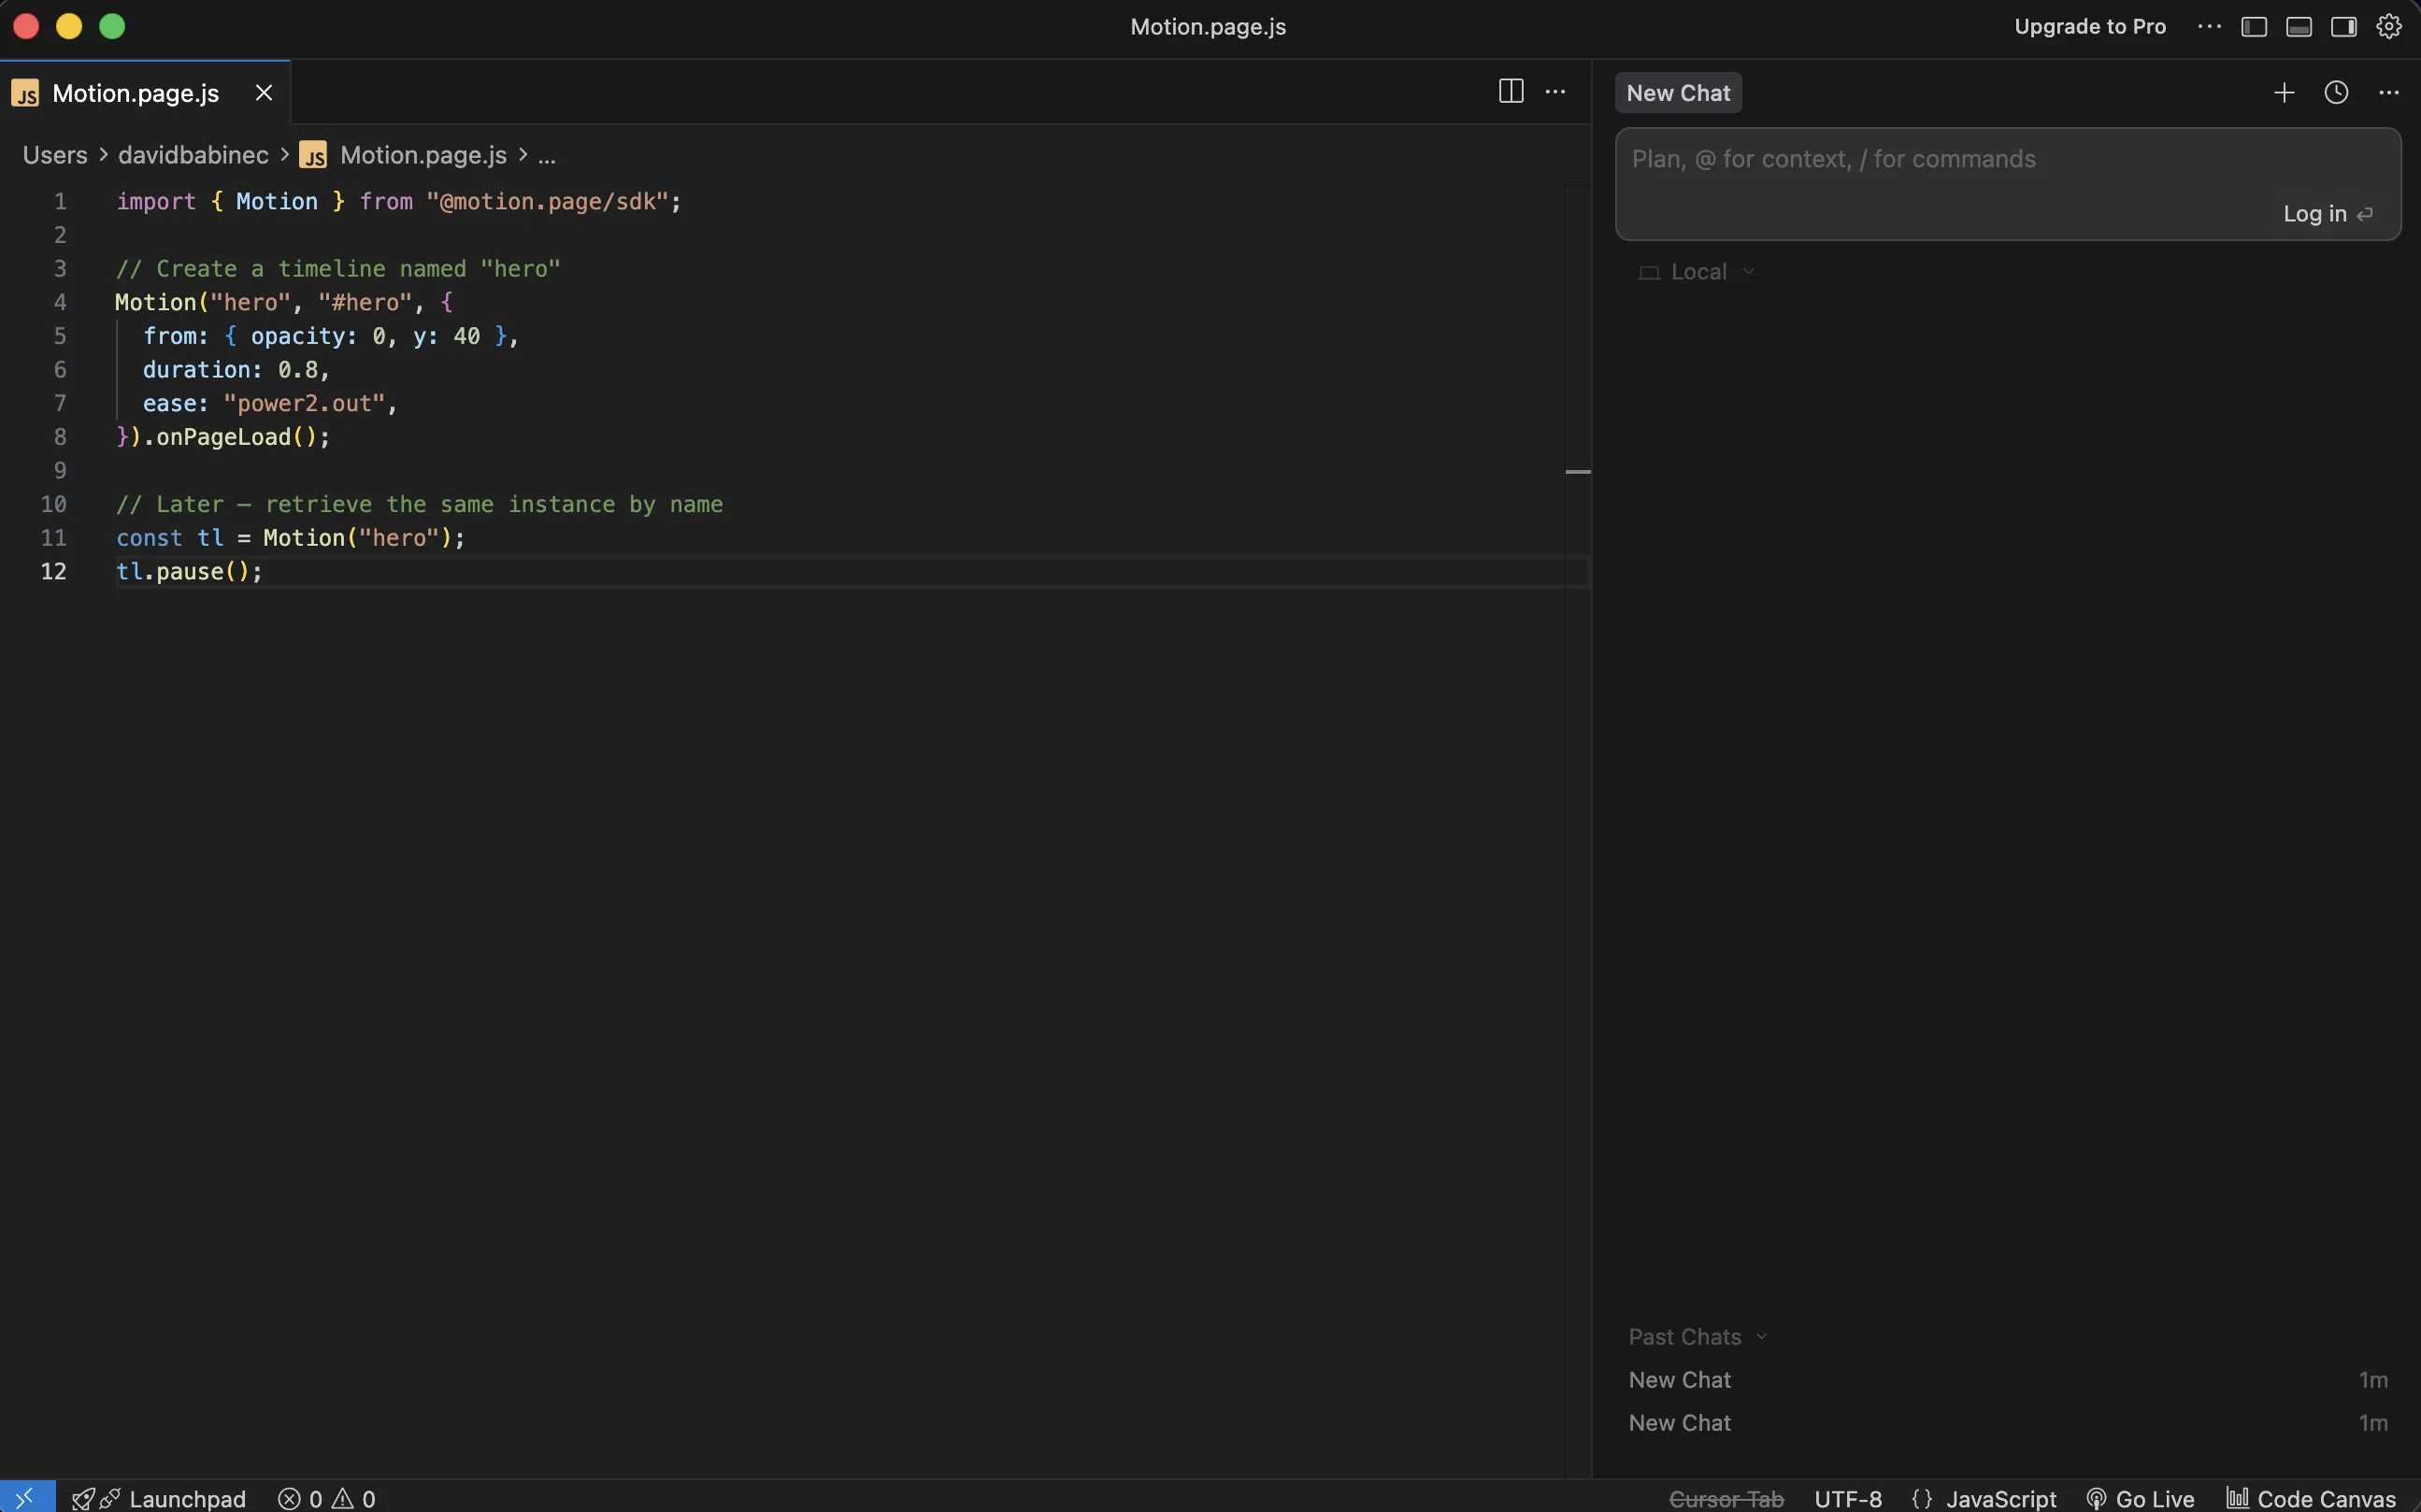This screenshot has width=2421, height=1512.
Task: Open editor more actions ellipsis menu
Action: (1555, 92)
